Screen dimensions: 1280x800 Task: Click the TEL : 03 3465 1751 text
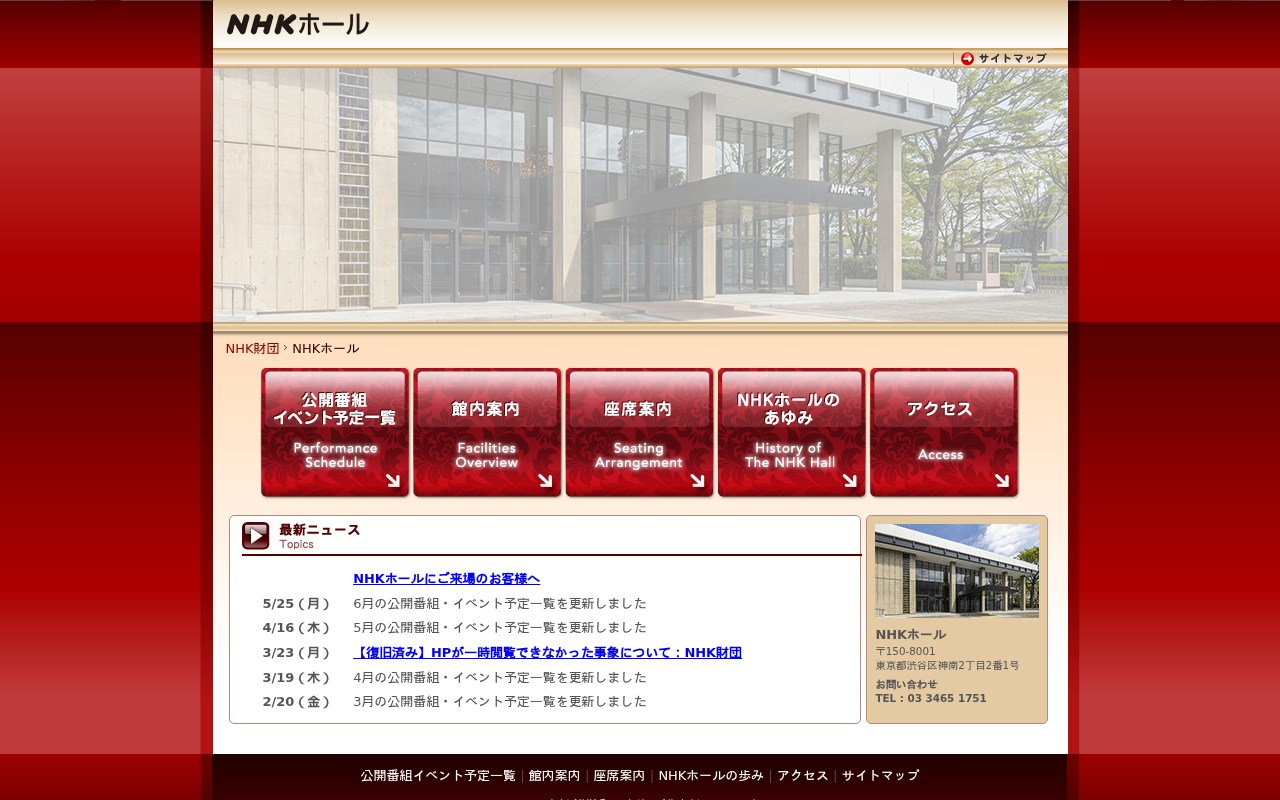931,699
